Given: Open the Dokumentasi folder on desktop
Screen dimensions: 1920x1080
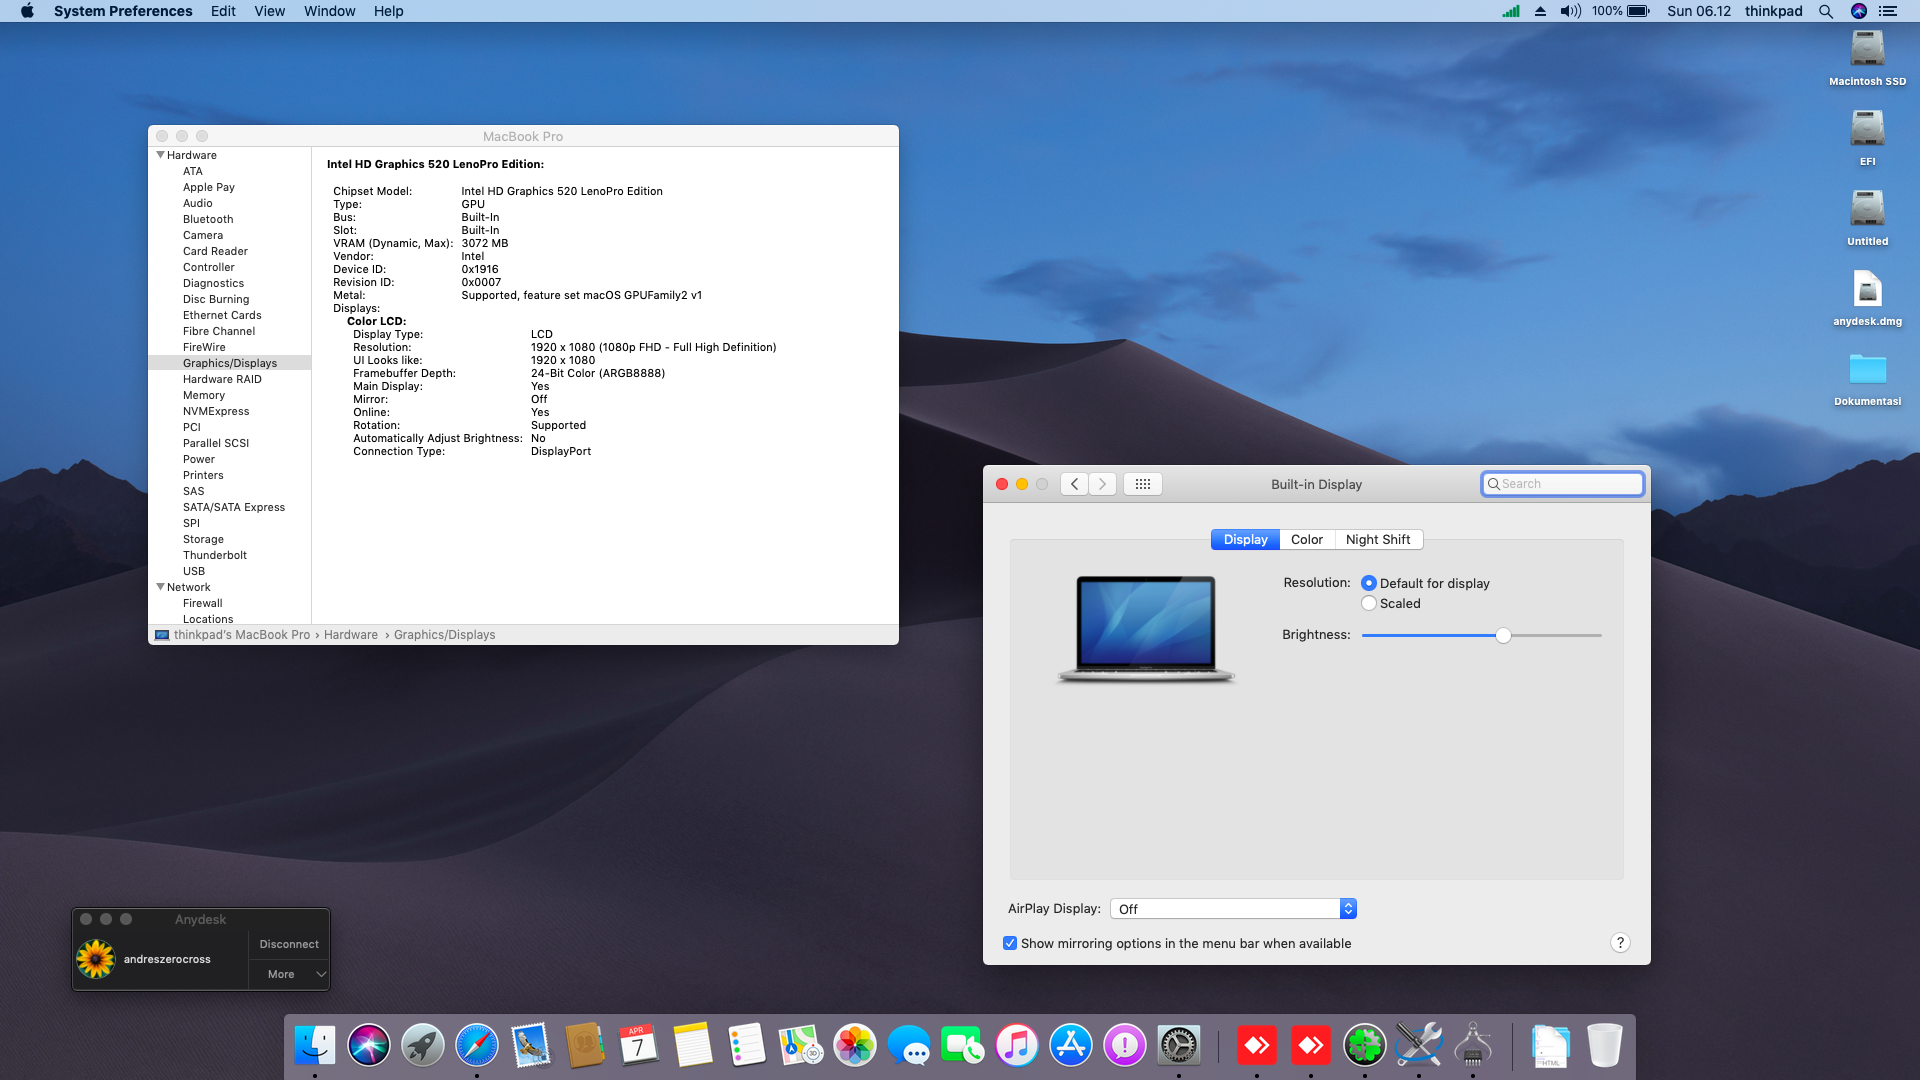Looking at the screenshot, I should [1867, 371].
